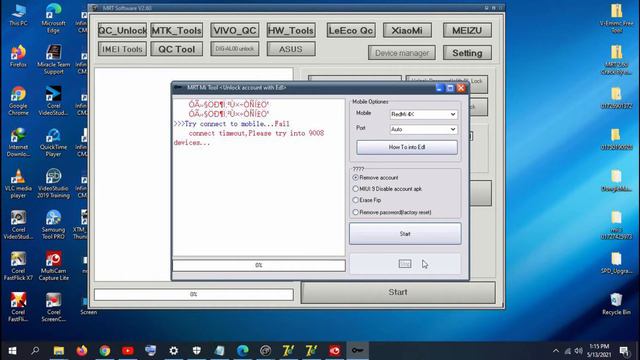
Task: Open MTK_Tools tab in MRT Software
Action: (177, 30)
